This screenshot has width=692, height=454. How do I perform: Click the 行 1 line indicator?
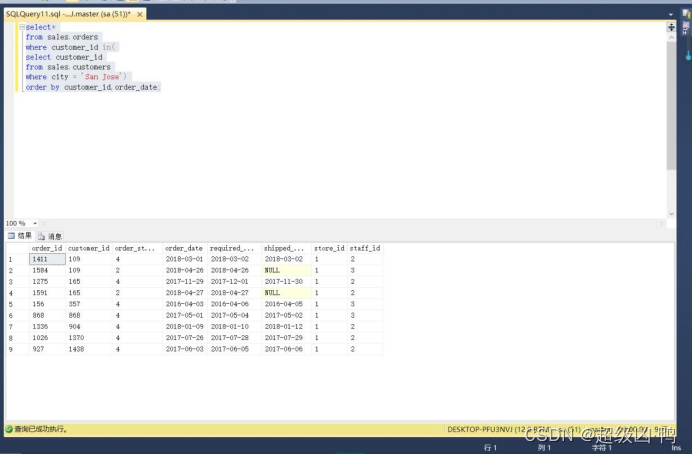[490, 448]
